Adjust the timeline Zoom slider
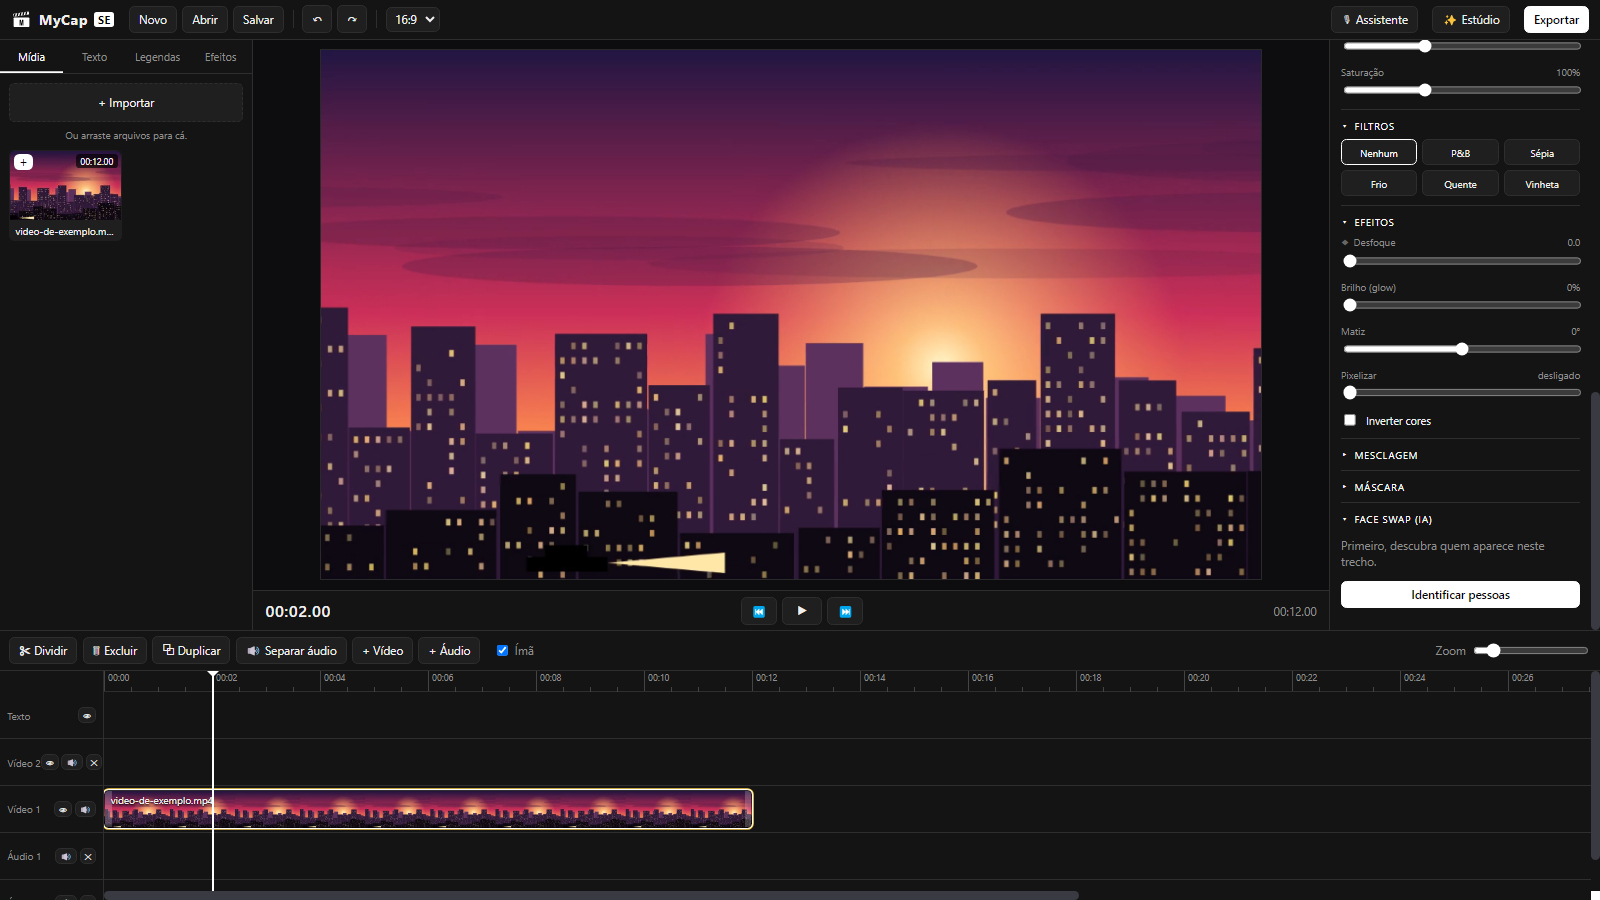 pos(1531,651)
